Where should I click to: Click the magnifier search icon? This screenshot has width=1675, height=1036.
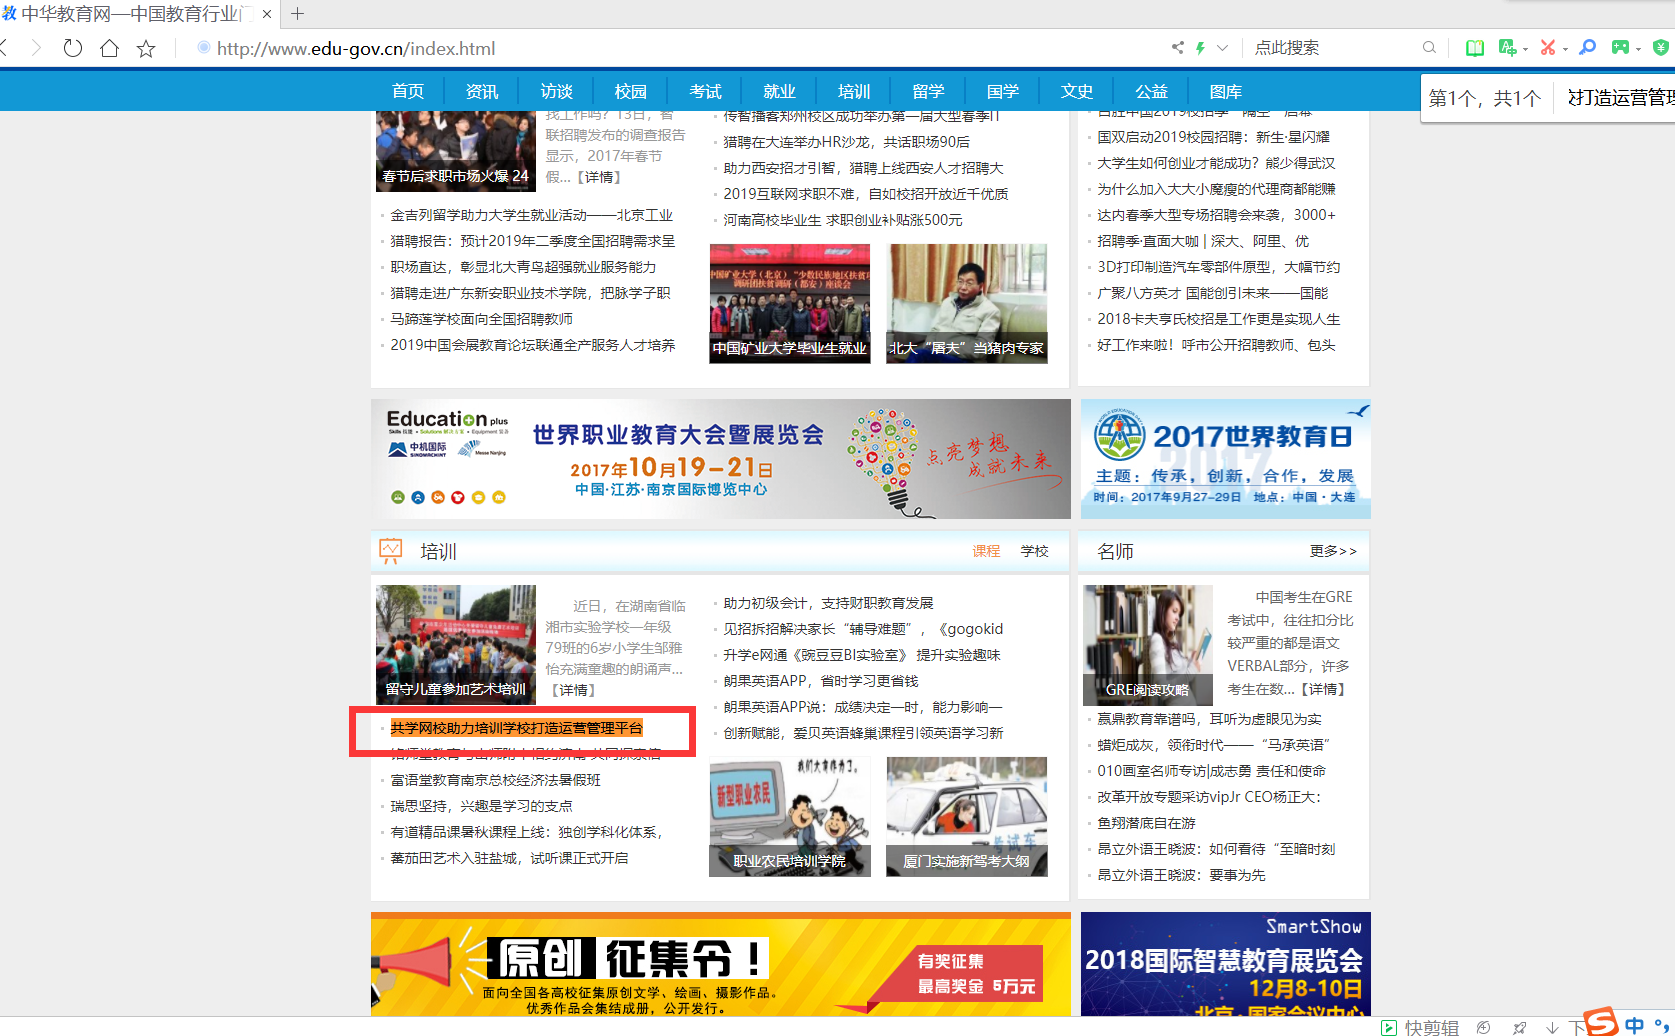point(1429,47)
